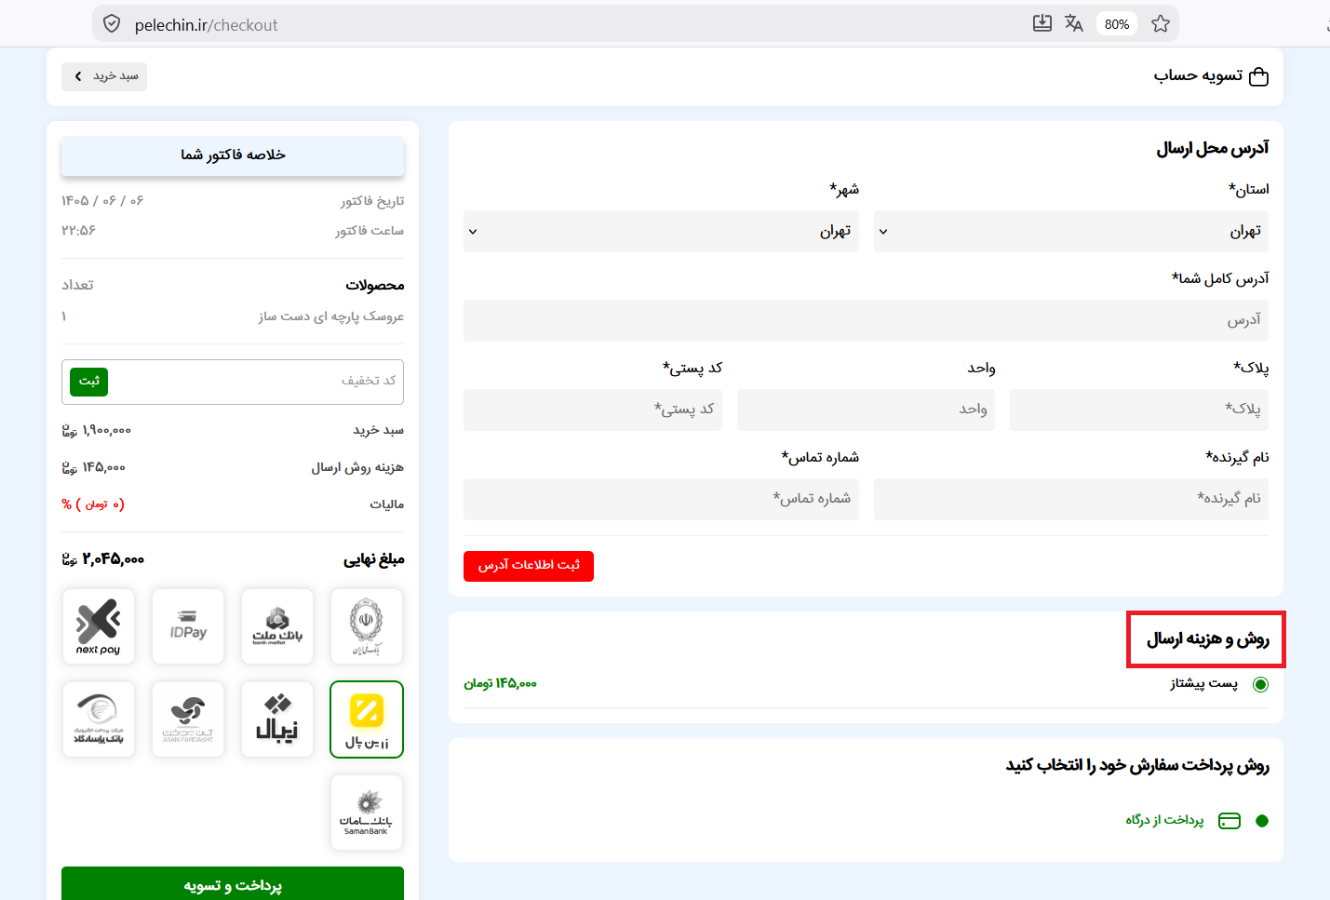
Task: Choose the Bank Pasargad gateway logo
Action: coord(98,719)
